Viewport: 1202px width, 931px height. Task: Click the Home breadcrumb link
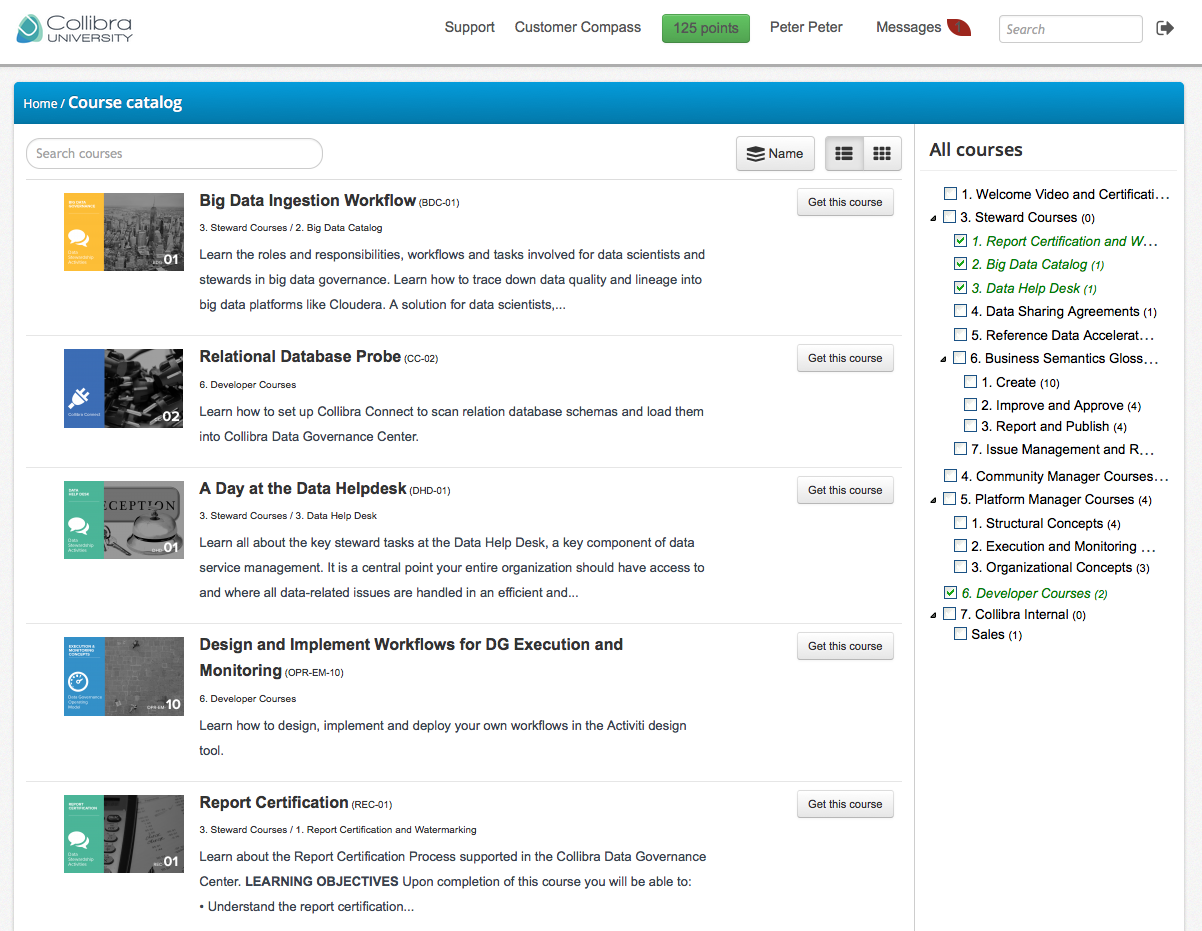(40, 104)
